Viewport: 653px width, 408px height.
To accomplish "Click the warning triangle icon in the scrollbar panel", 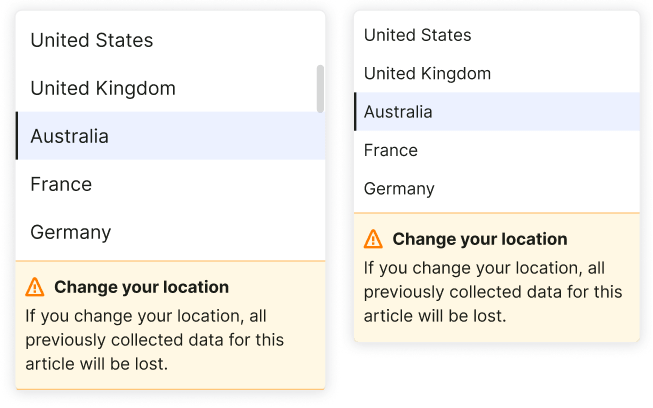I will [x=35, y=287].
